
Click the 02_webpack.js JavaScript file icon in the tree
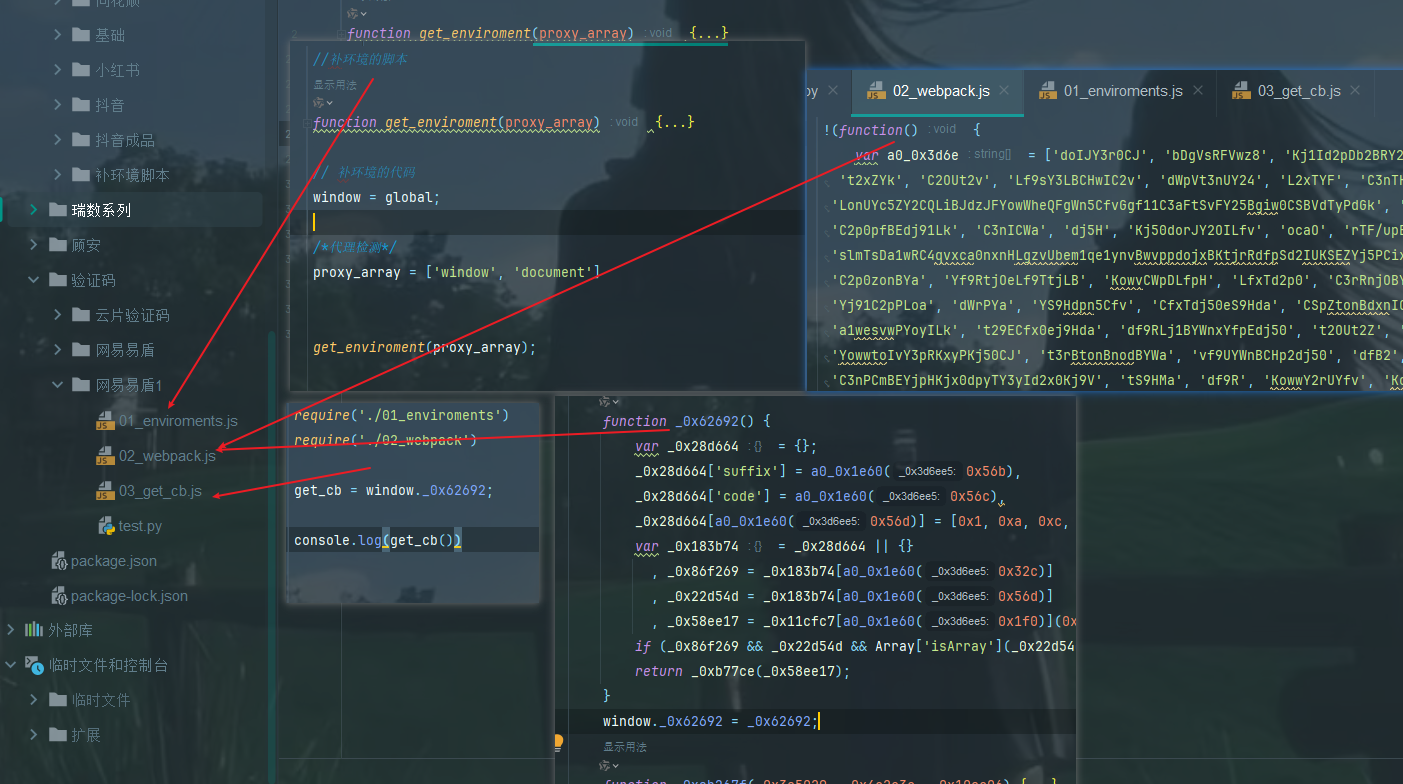105,456
